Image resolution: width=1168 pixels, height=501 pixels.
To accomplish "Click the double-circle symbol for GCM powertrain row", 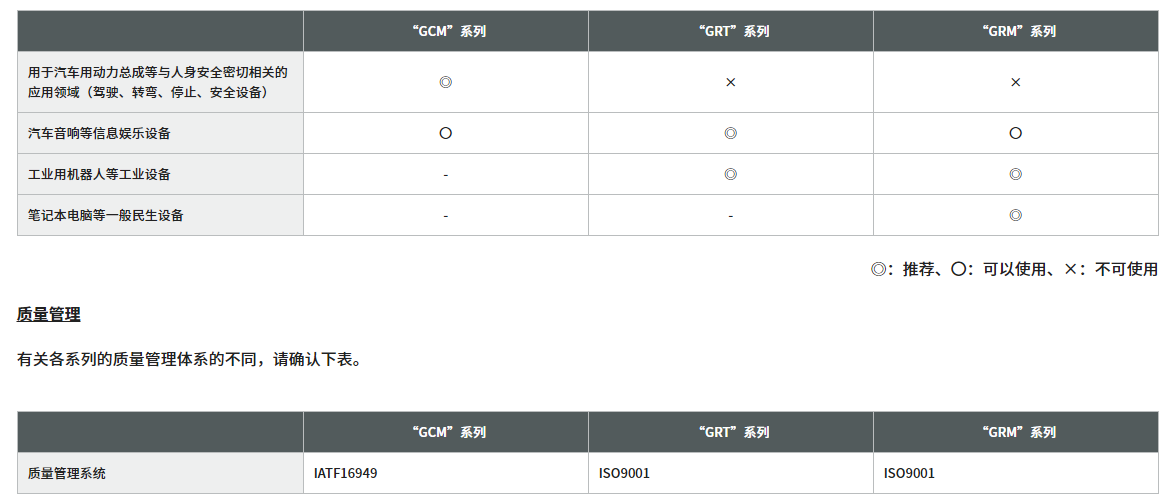I will (x=445, y=82).
